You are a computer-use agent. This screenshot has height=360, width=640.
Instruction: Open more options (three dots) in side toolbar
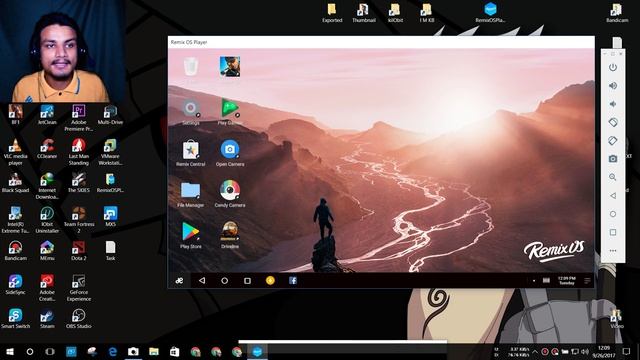(x=613, y=251)
